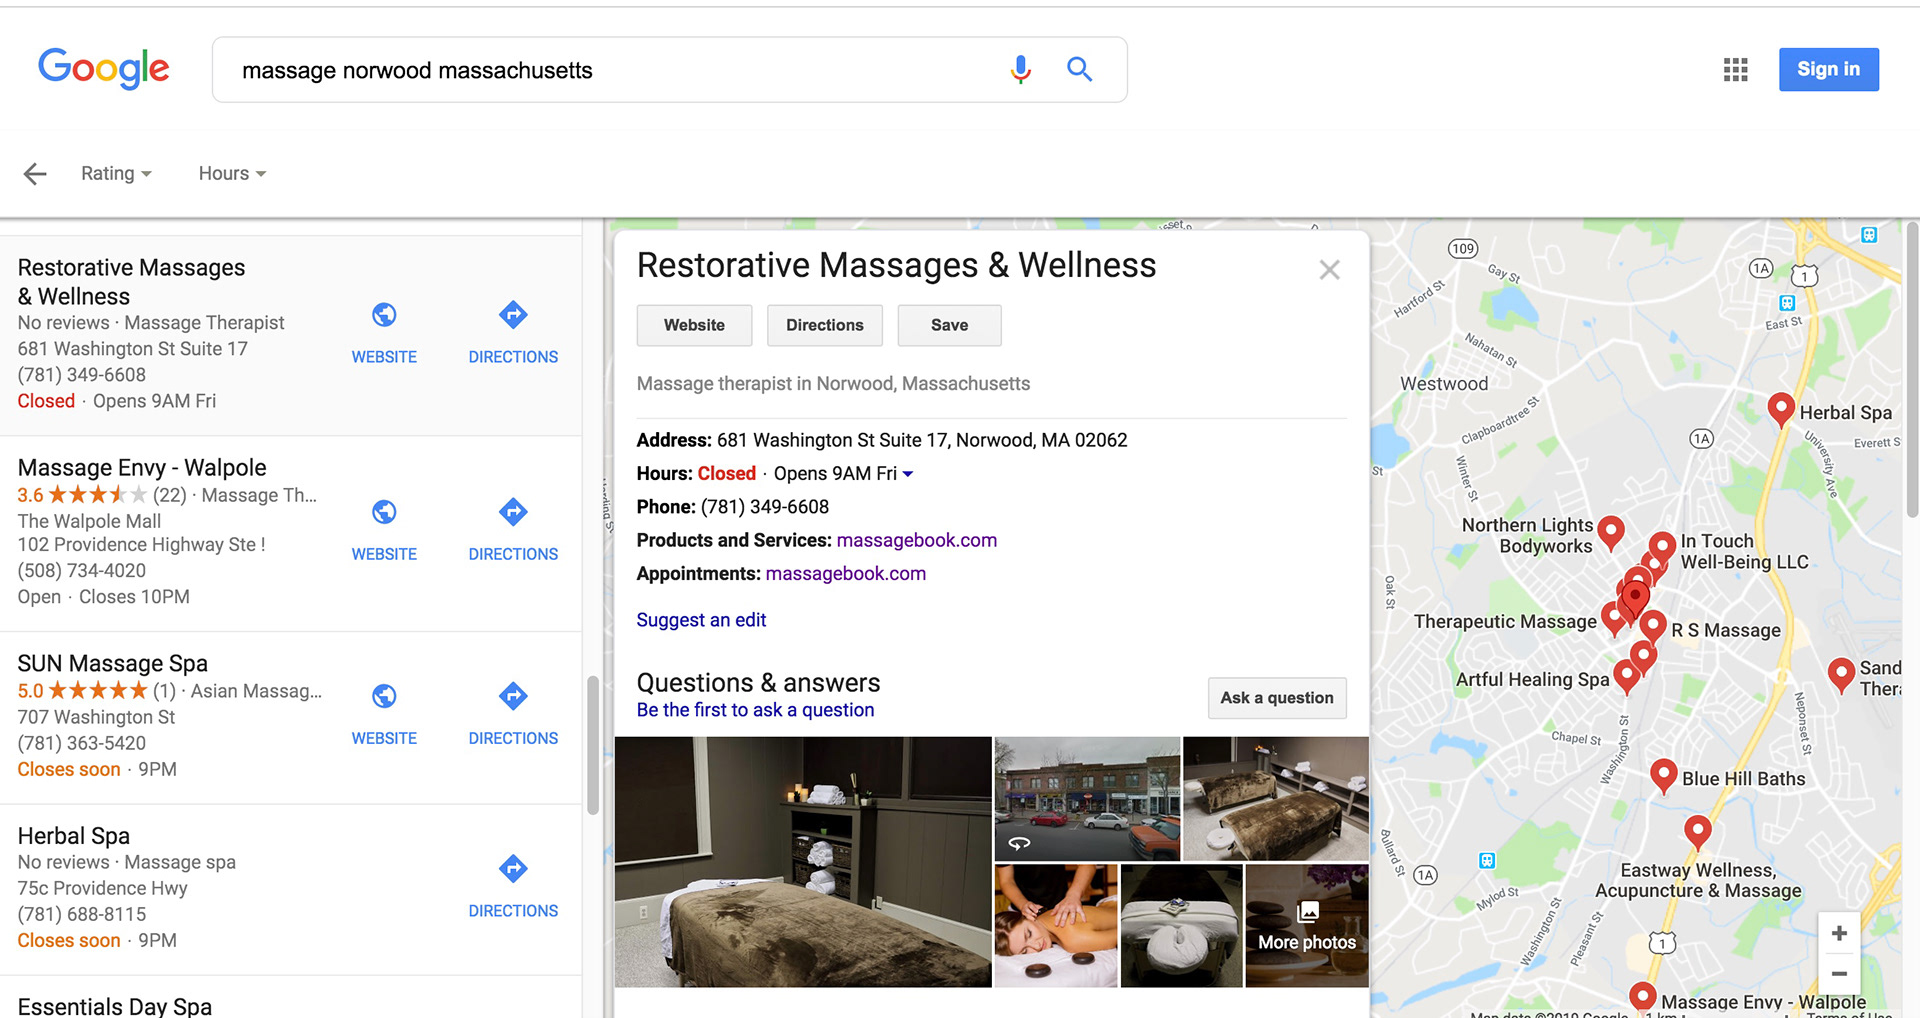The image size is (1920, 1018).
Task: Select the Blue Hill Baths map pin
Action: [1663, 775]
